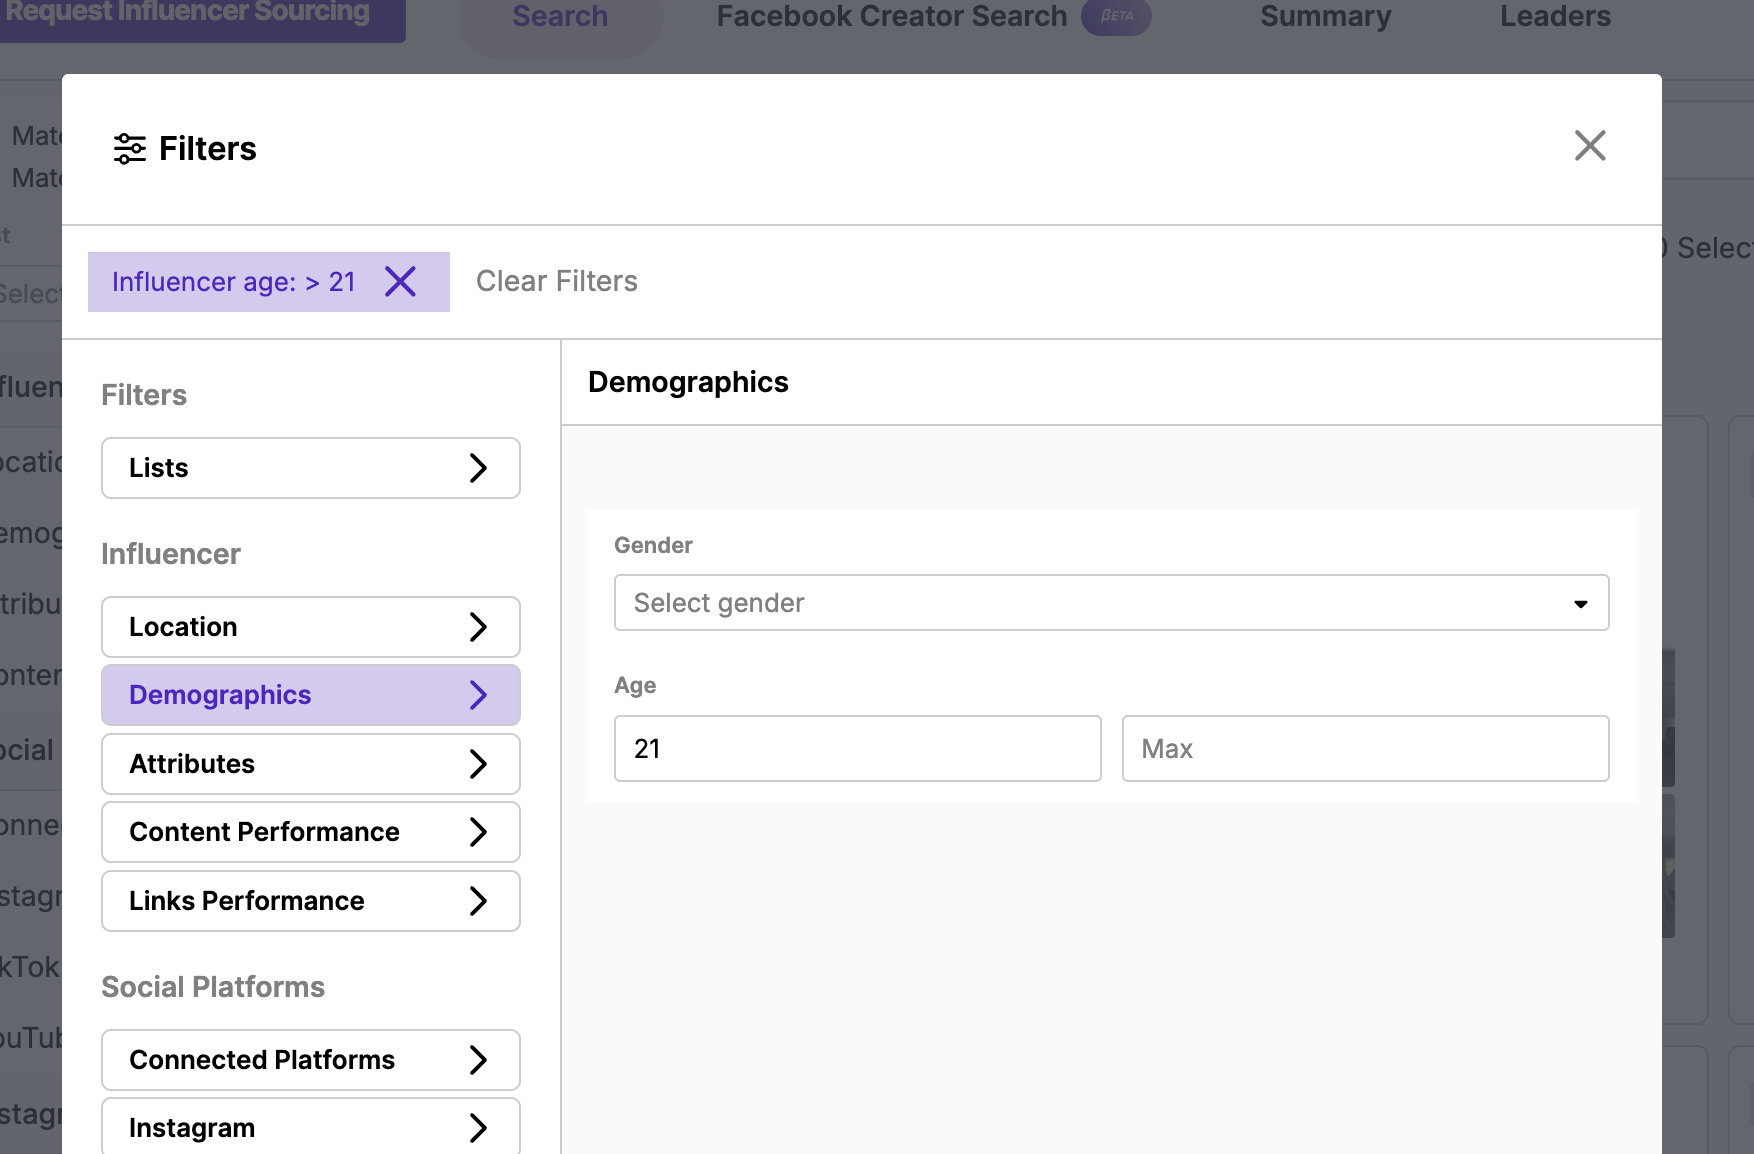Close the Filters dialog with the X icon
This screenshot has height=1154, width=1754.
(1589, 146)
